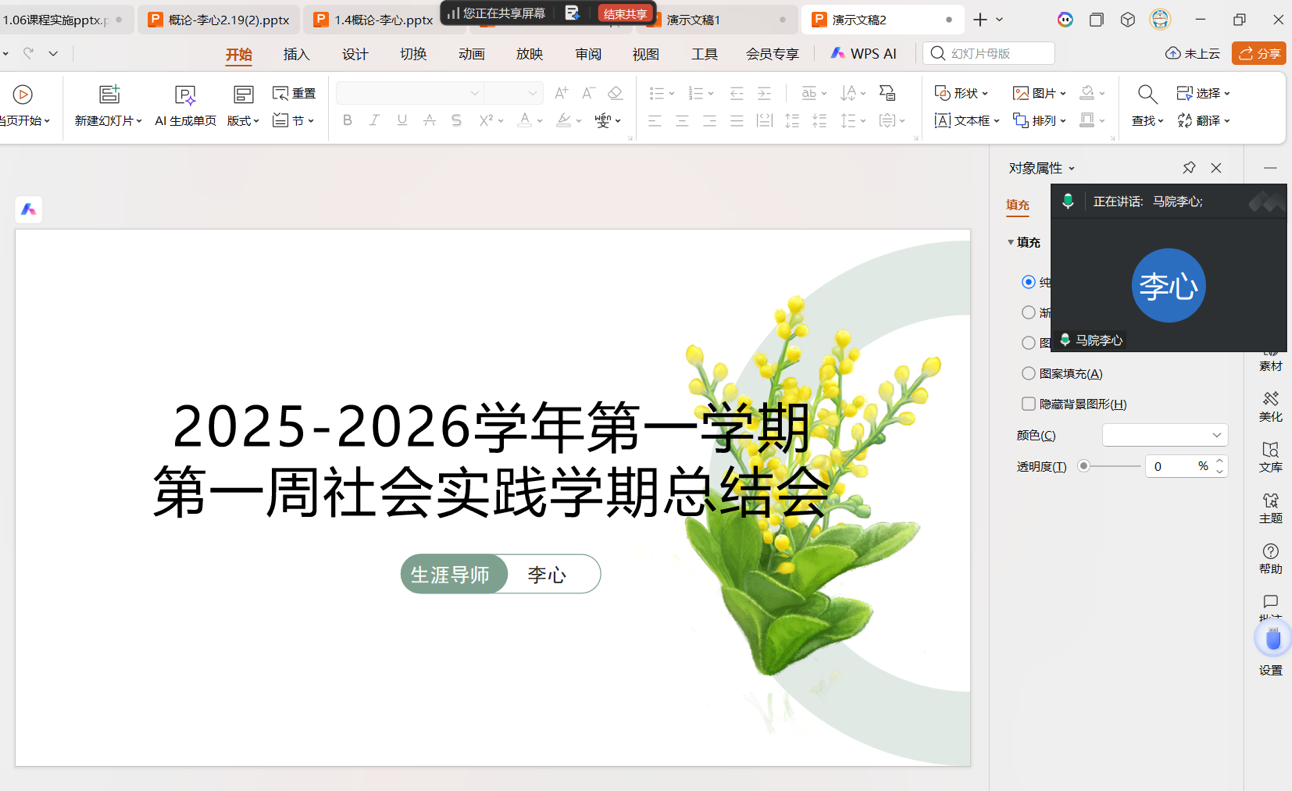Open the 主题 themes sidebar icon
Screen dimensions: 1292x791
pyautogui.click(x=1270, y=508)
